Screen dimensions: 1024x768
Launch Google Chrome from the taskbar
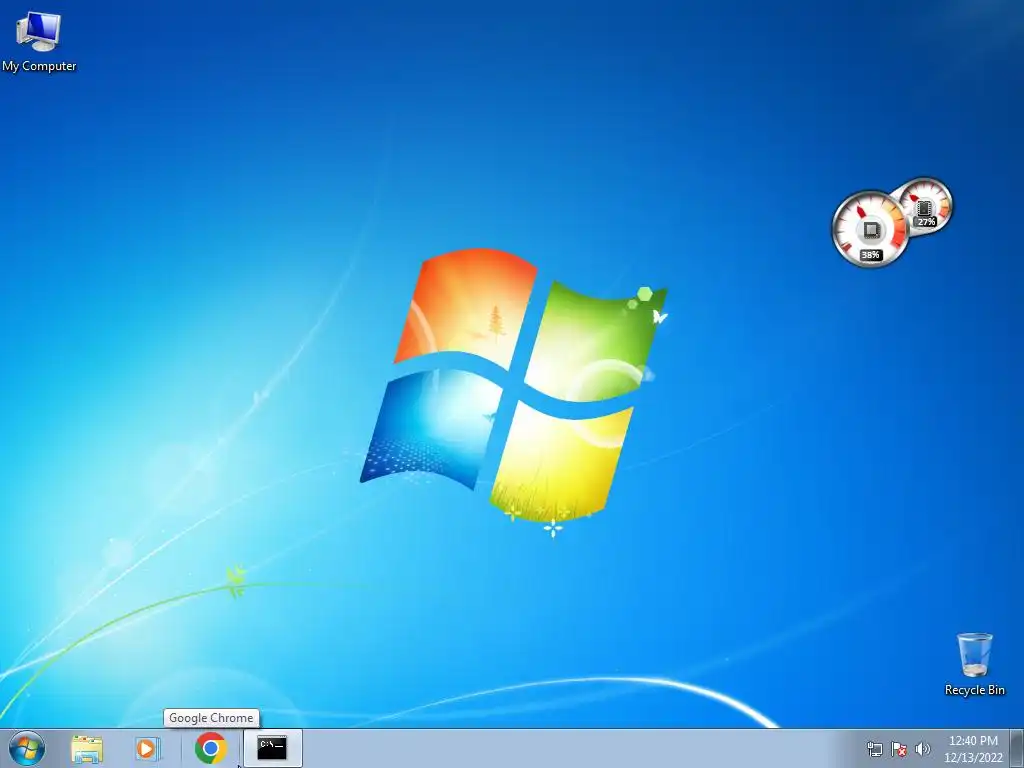pyautogui.click(x=210, y=748)
